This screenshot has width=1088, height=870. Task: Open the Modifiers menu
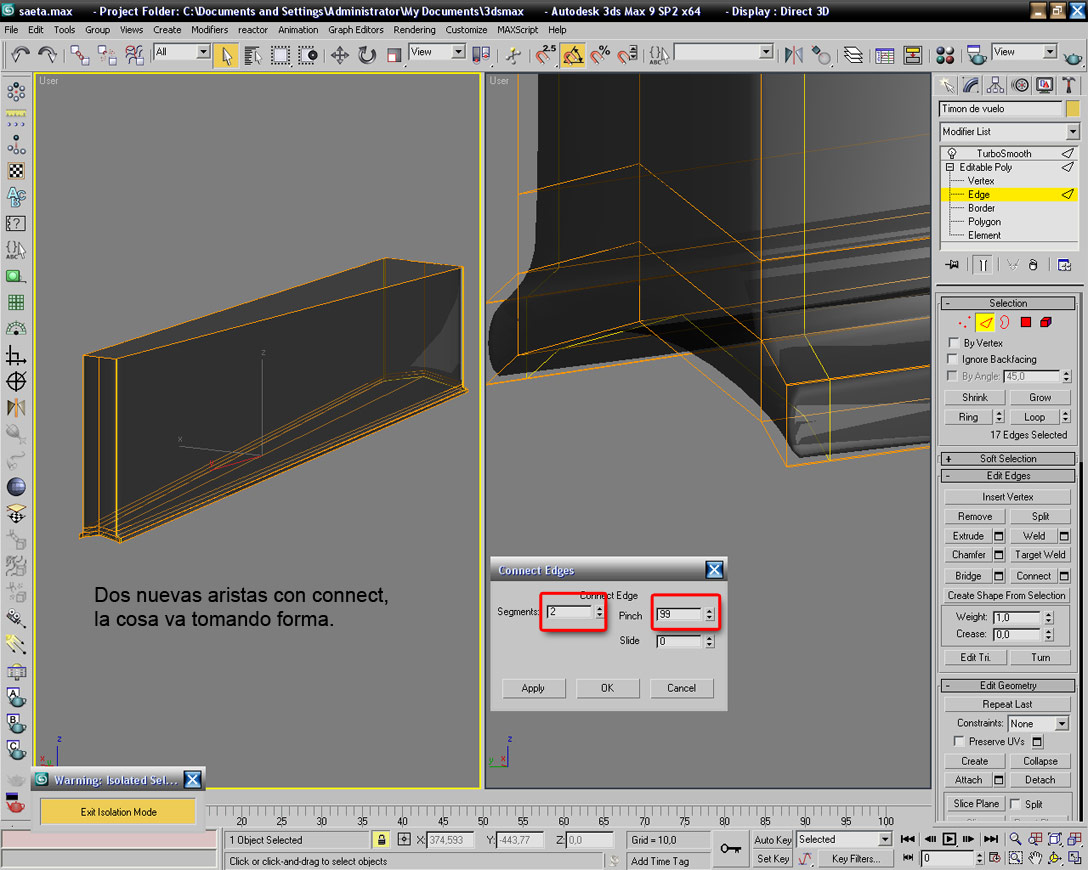coord(210,30)
